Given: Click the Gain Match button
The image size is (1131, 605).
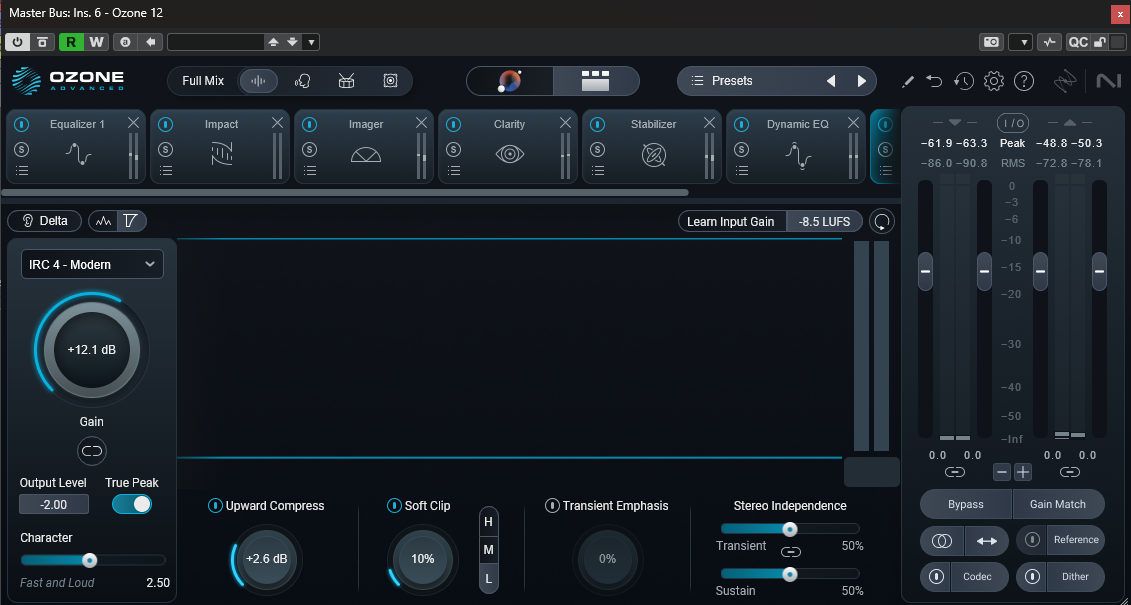Looking at the screenshot, I should (x=1058, y=504).
